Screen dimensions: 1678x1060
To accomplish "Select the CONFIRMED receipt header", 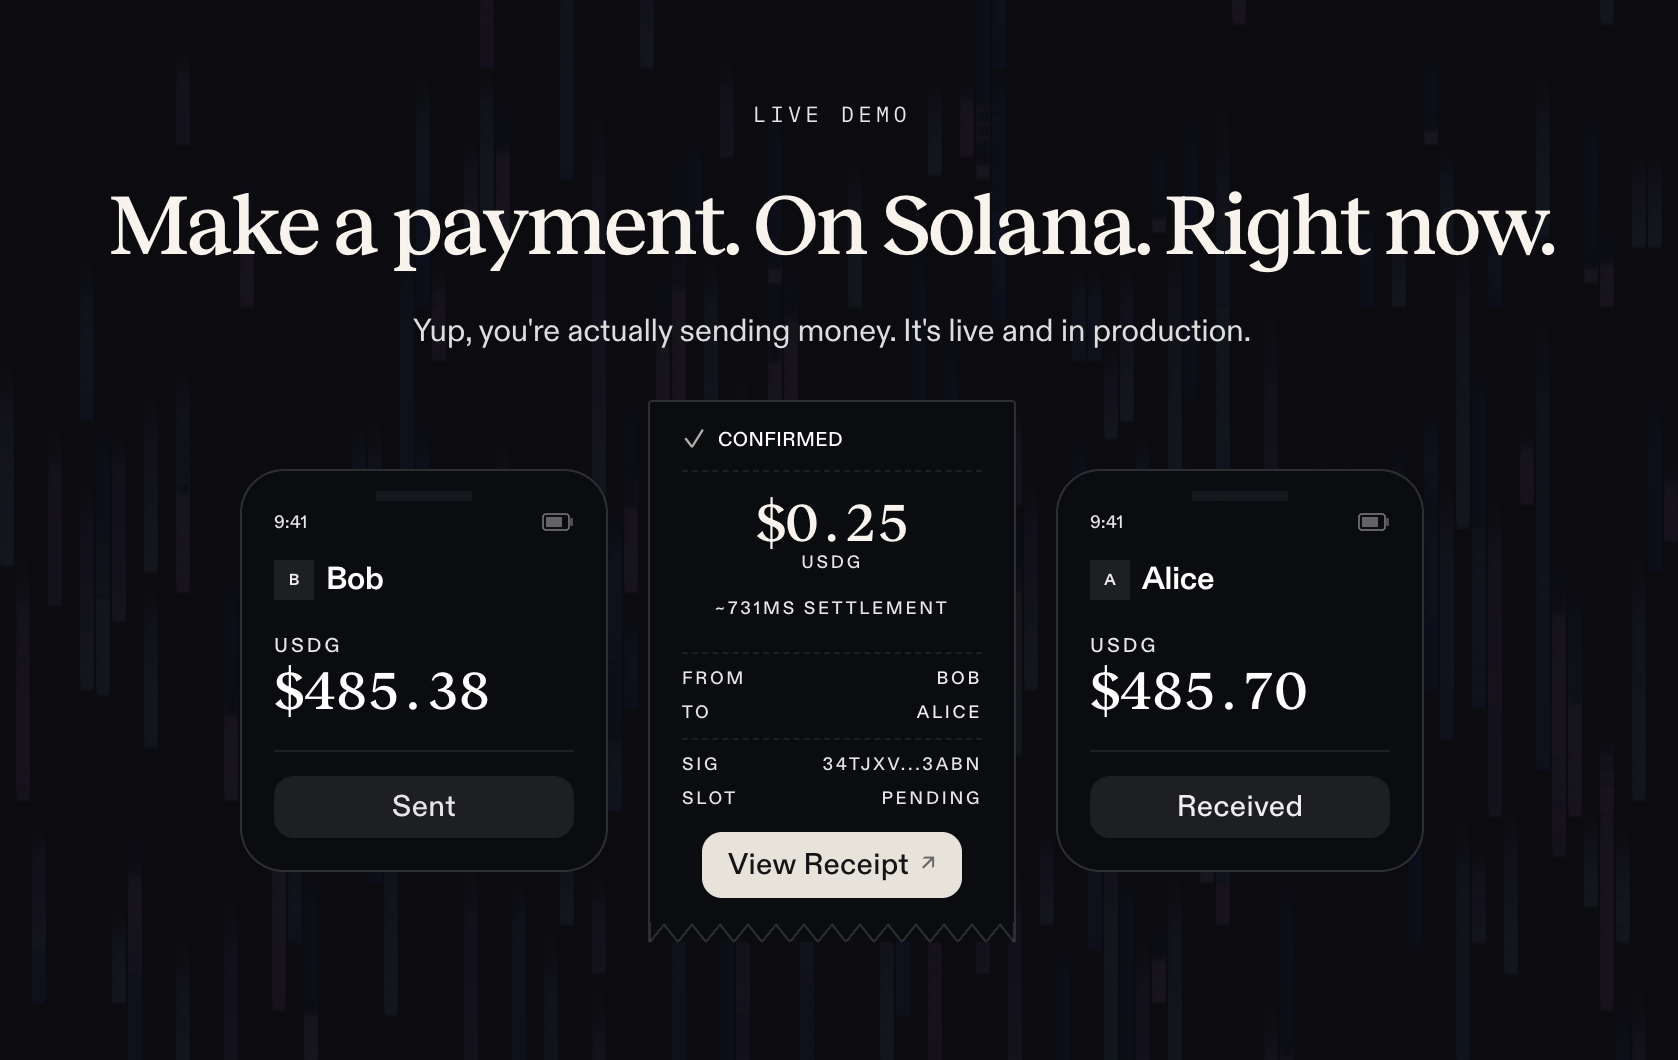I will pos(780,438).
